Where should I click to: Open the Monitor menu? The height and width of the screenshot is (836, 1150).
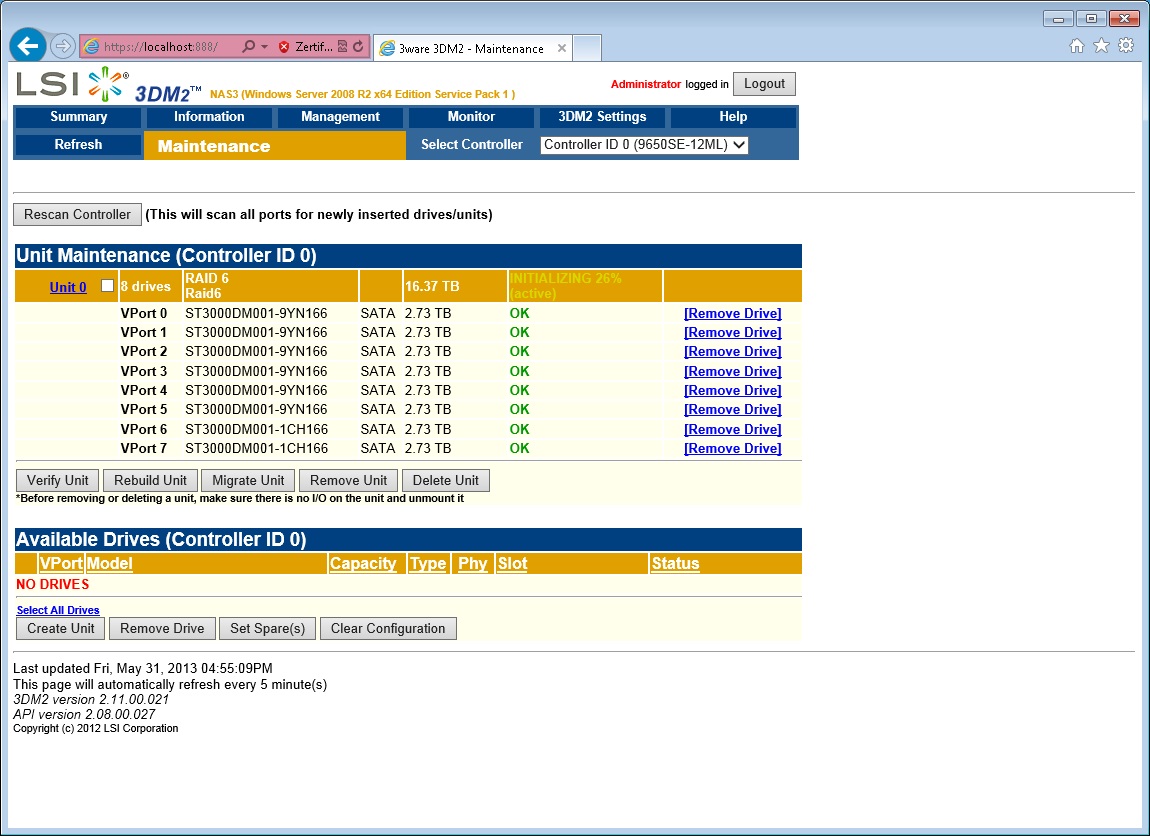[471, 117]
